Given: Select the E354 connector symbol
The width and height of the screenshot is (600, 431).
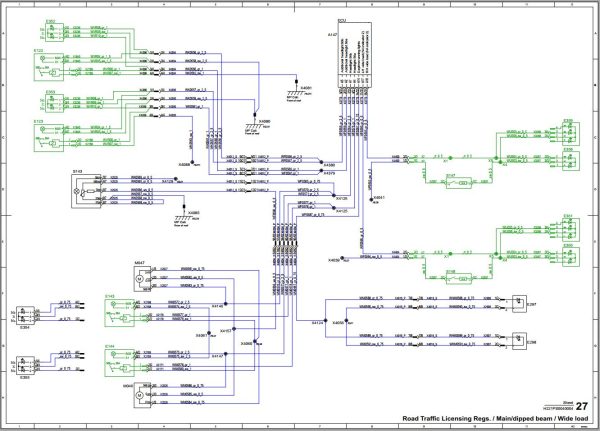Looking at the screenshot, I should [26, 315].
